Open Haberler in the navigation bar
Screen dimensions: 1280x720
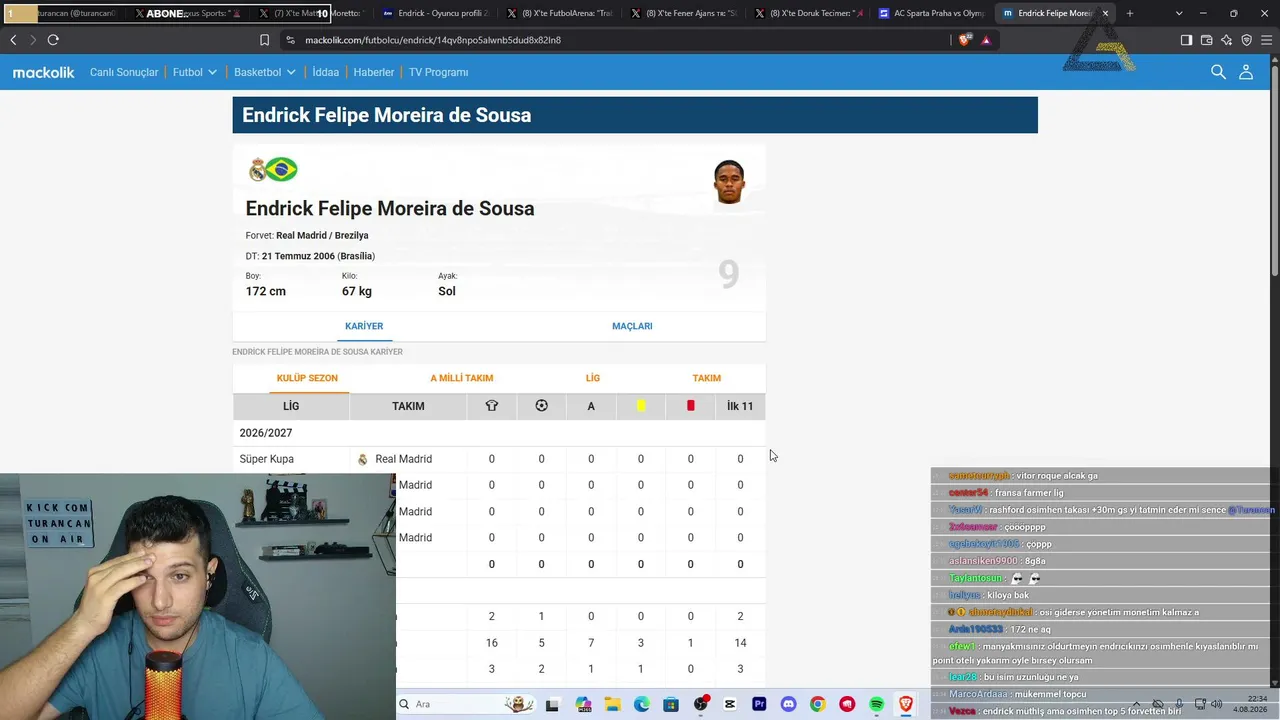click(x=374, y=72)
